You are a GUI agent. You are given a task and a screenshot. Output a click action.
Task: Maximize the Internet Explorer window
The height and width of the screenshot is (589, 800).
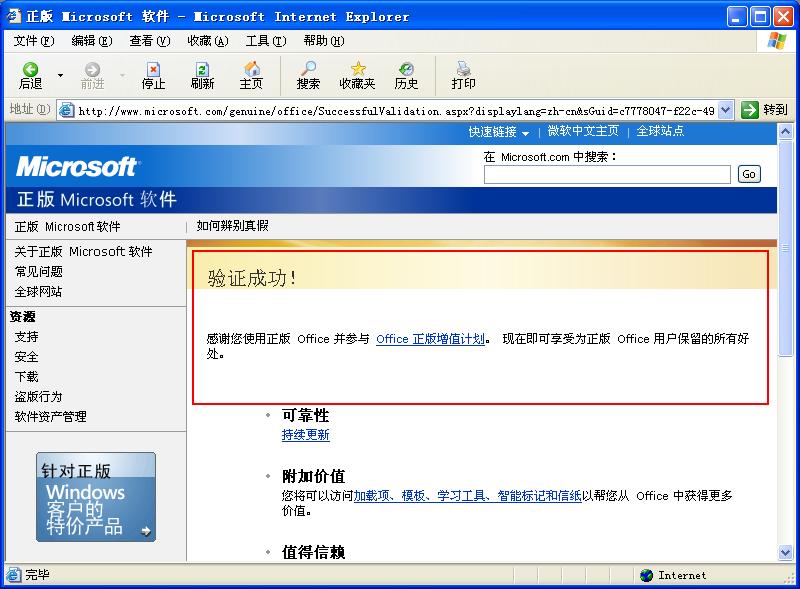(760, 17)
